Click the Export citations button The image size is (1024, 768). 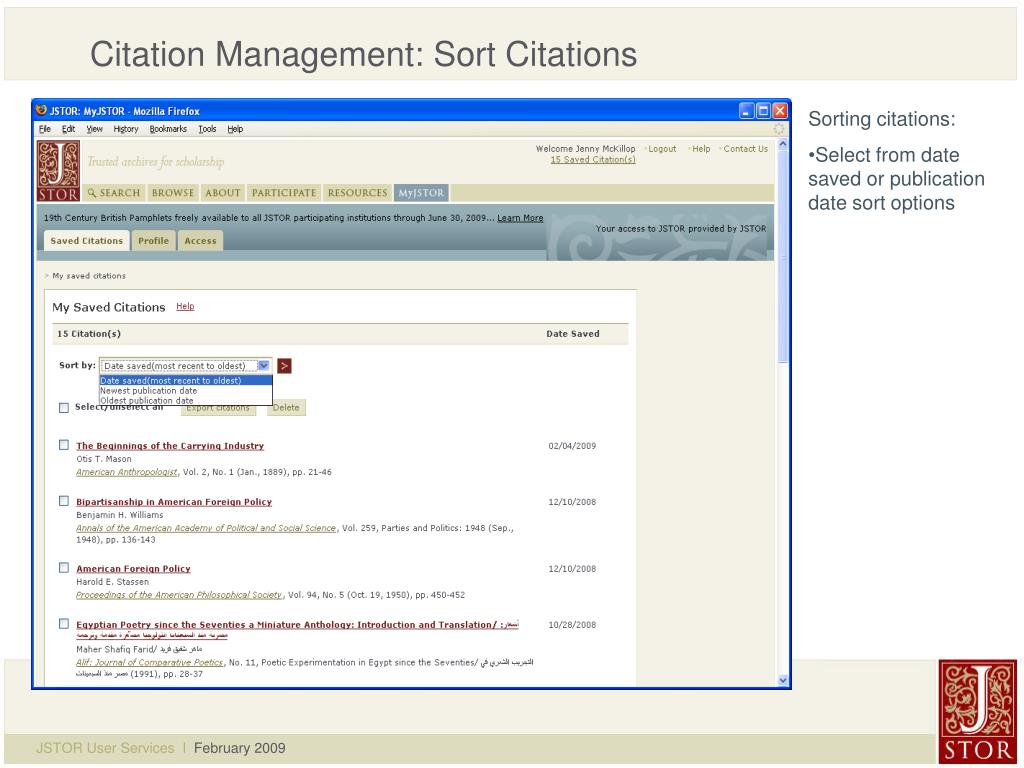pyautogui.click(x=218, y=409)
